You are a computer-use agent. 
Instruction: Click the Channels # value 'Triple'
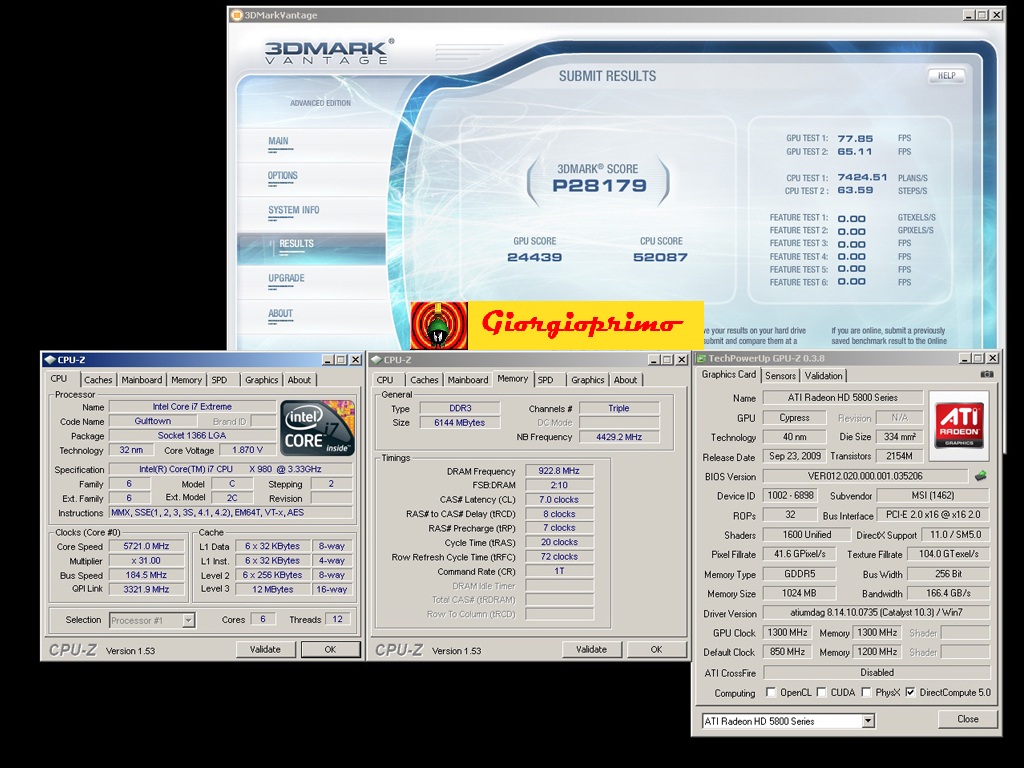click(619, 408)
